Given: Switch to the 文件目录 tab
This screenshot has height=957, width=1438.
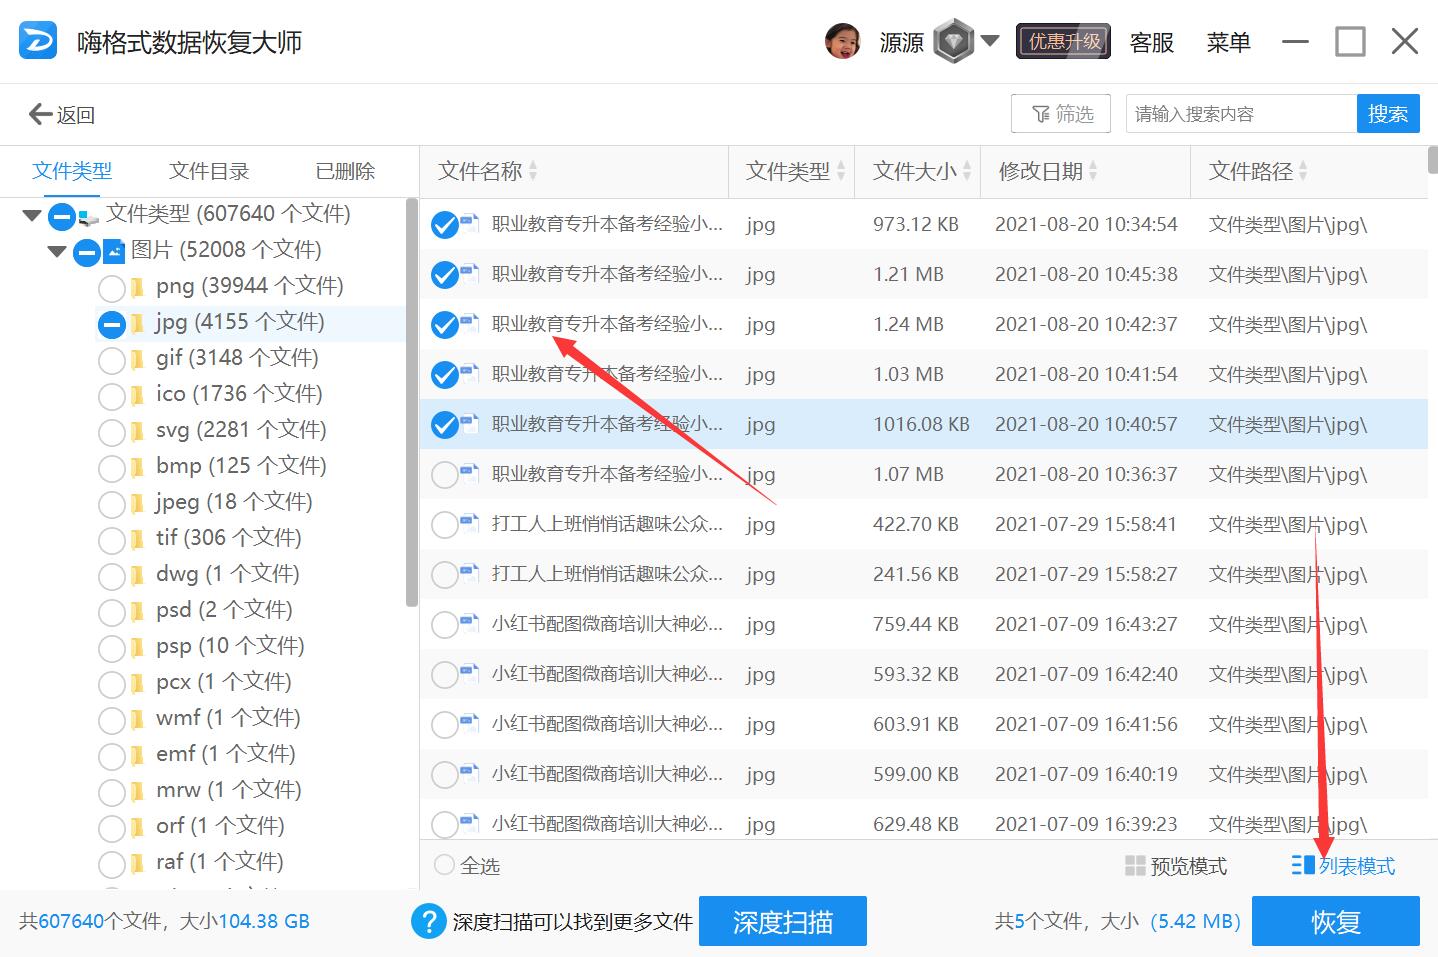Looking at the screenshot, I should pyautogui.click(x=209, y=171).
